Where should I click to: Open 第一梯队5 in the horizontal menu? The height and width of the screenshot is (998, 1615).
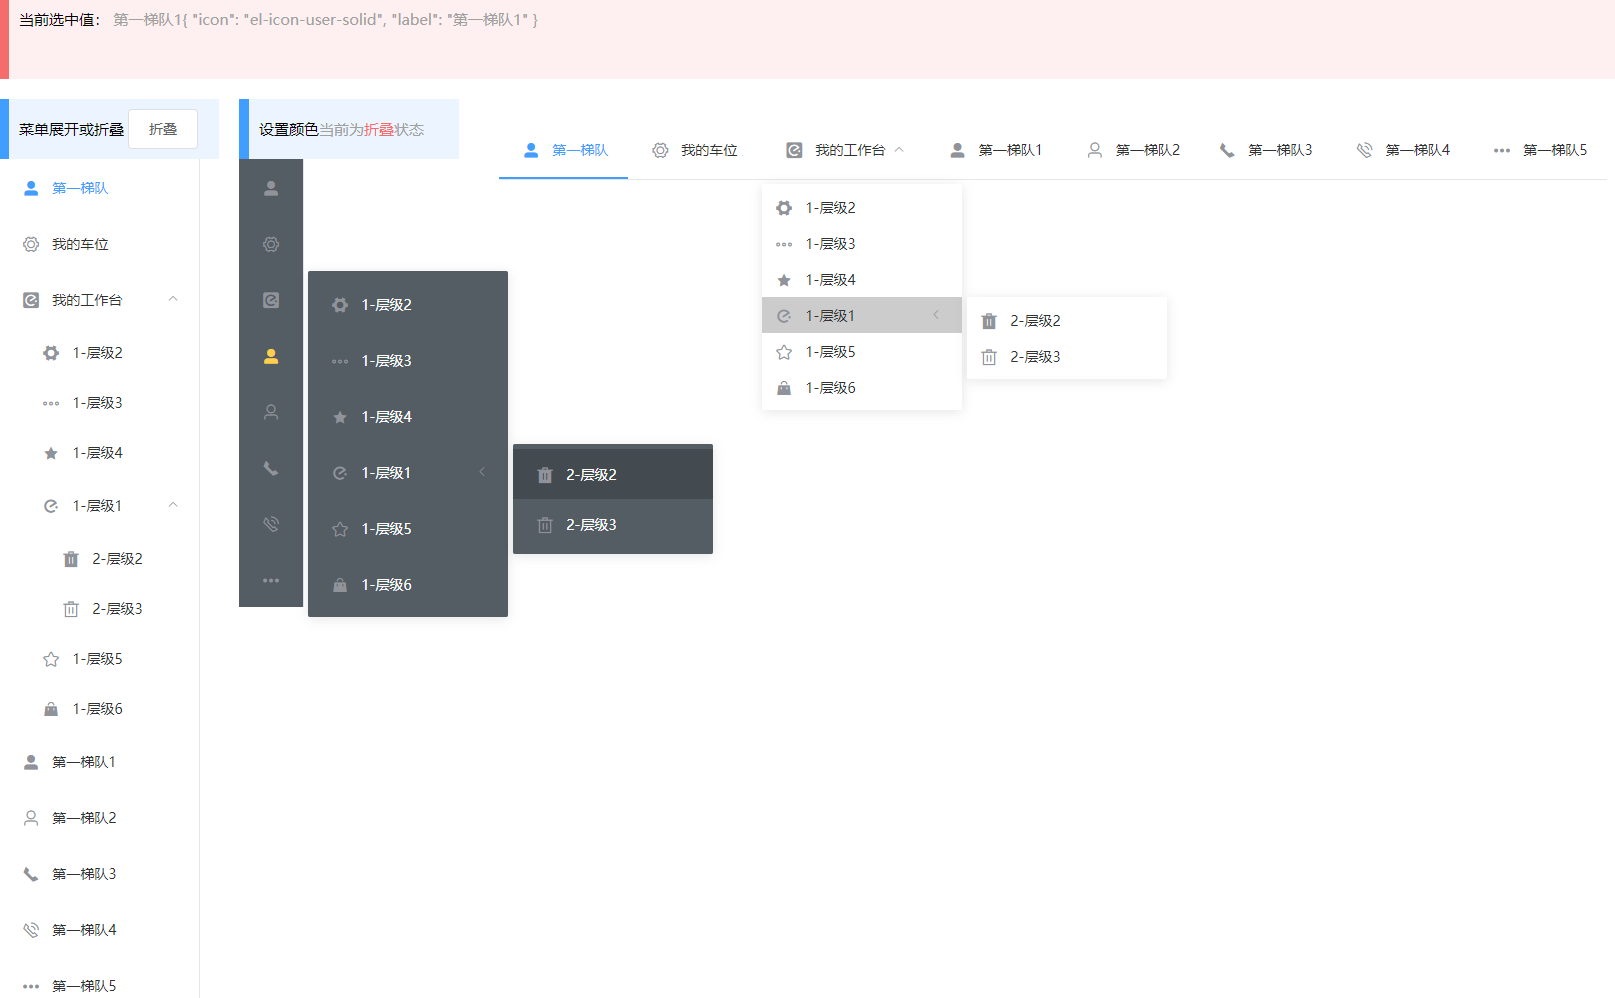click(1540, 150)
